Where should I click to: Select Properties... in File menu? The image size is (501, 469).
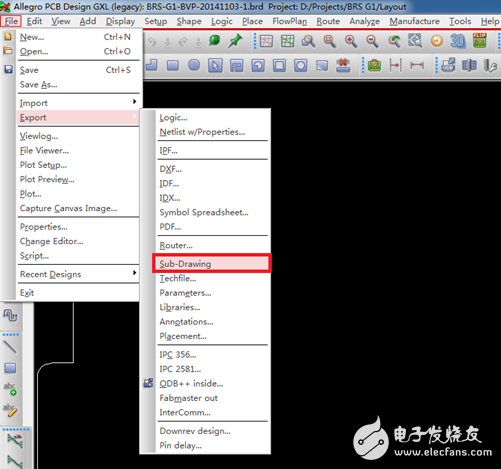tap(43, 227)
